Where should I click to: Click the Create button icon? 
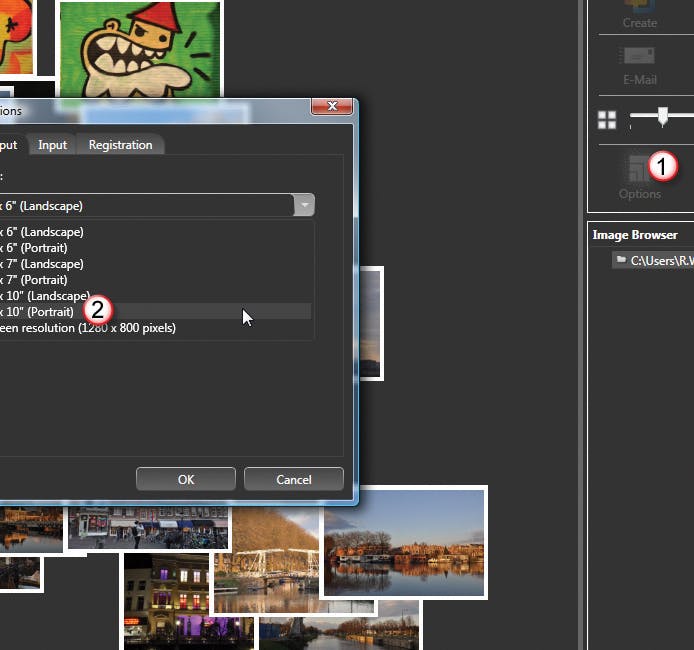click(640, 6)
